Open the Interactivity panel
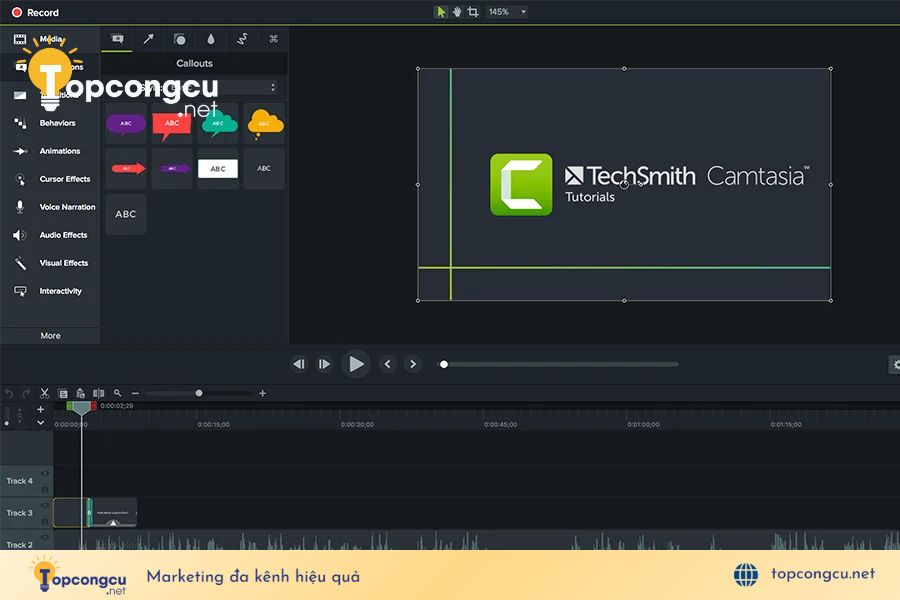 coord(50,291)
